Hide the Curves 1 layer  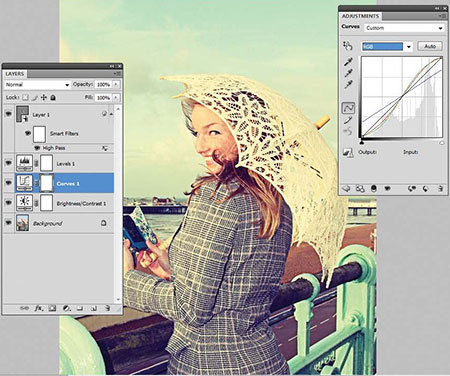pyautogui.click(x=8, y=183)
